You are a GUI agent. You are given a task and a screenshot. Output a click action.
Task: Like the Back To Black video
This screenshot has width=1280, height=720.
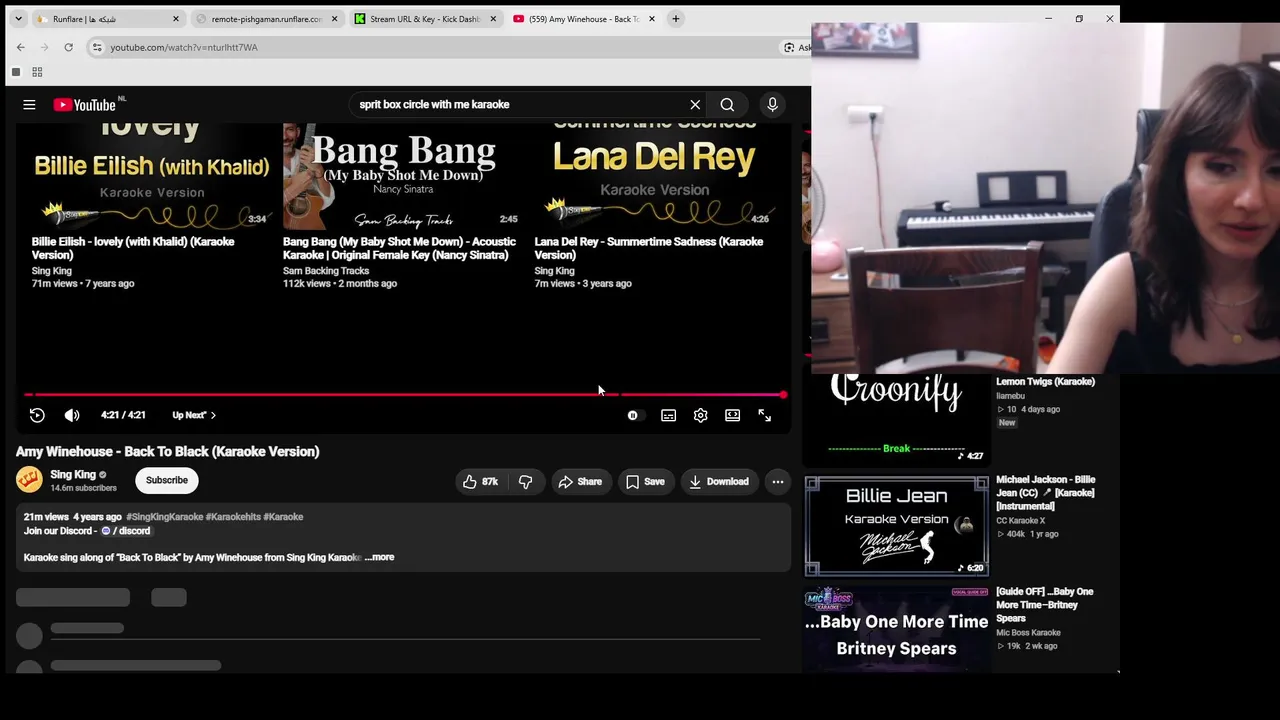(480, 482)
